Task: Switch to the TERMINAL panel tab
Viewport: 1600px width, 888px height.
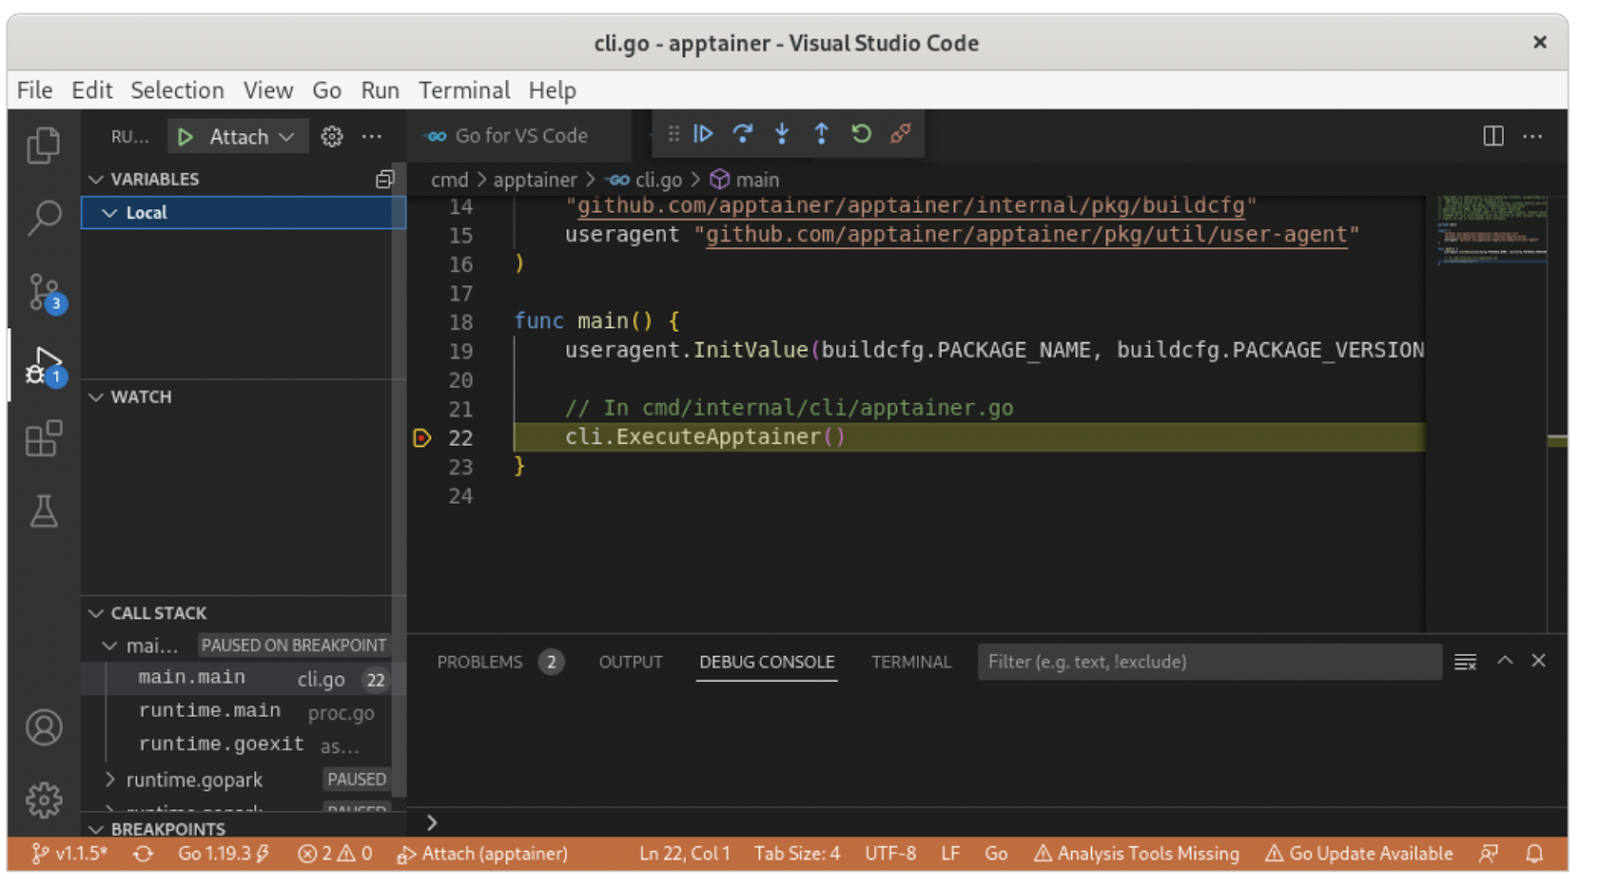Action: pyautogui.click(x=911, y=662)
